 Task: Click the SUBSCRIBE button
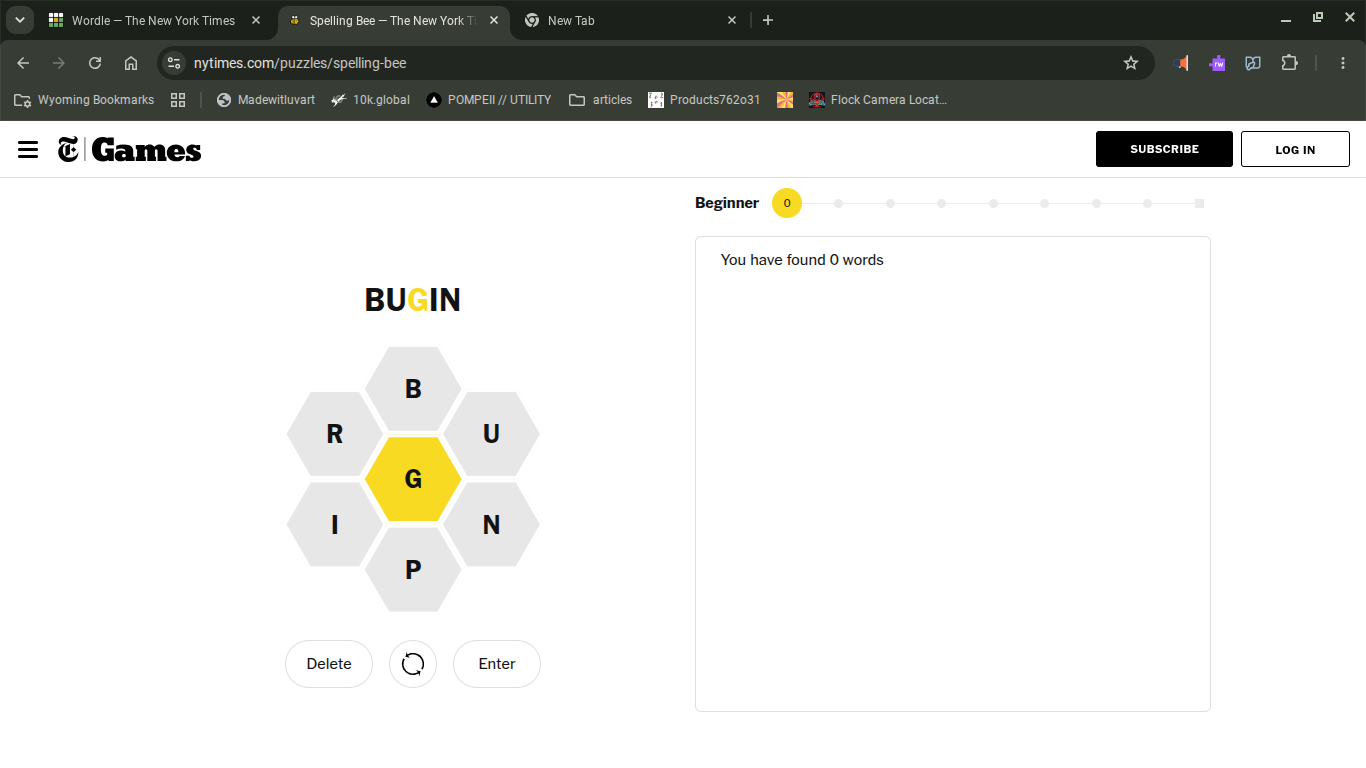coord(1164,149)
